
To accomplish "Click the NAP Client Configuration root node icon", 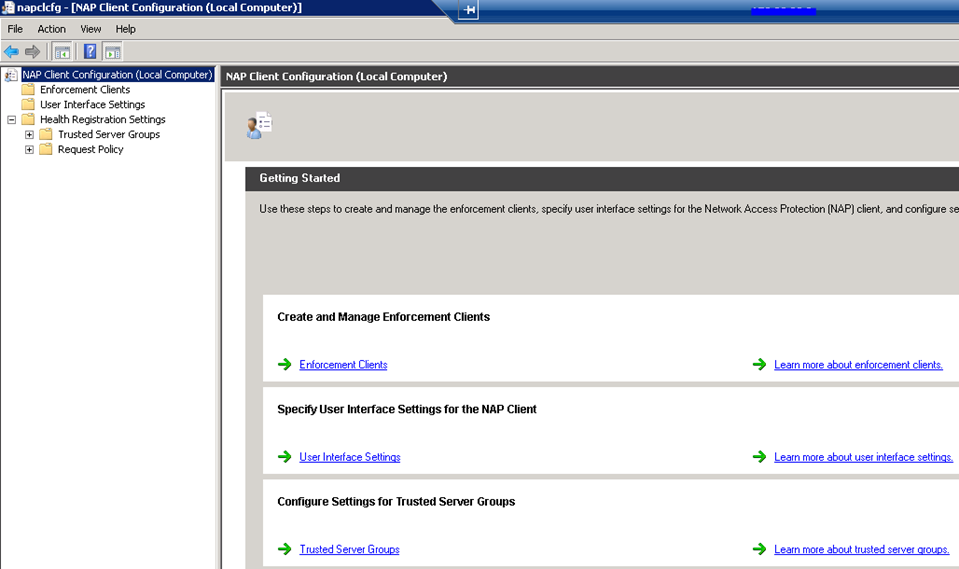I will pyautogui.click(x=11, y=75).
